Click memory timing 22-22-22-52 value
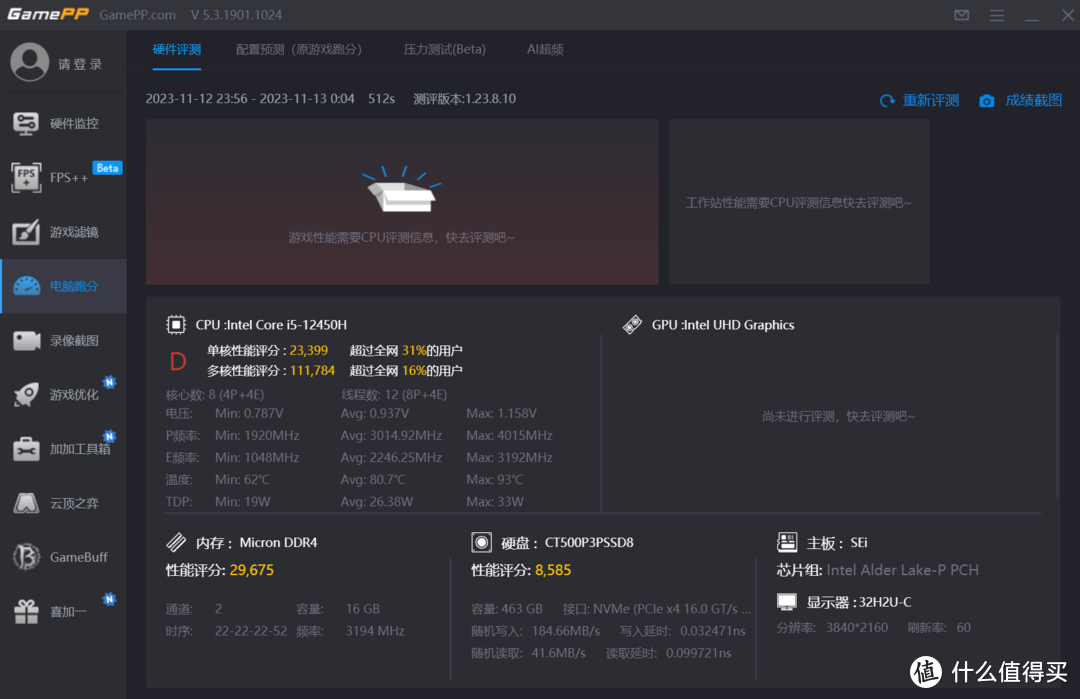 tap(251, 631)
